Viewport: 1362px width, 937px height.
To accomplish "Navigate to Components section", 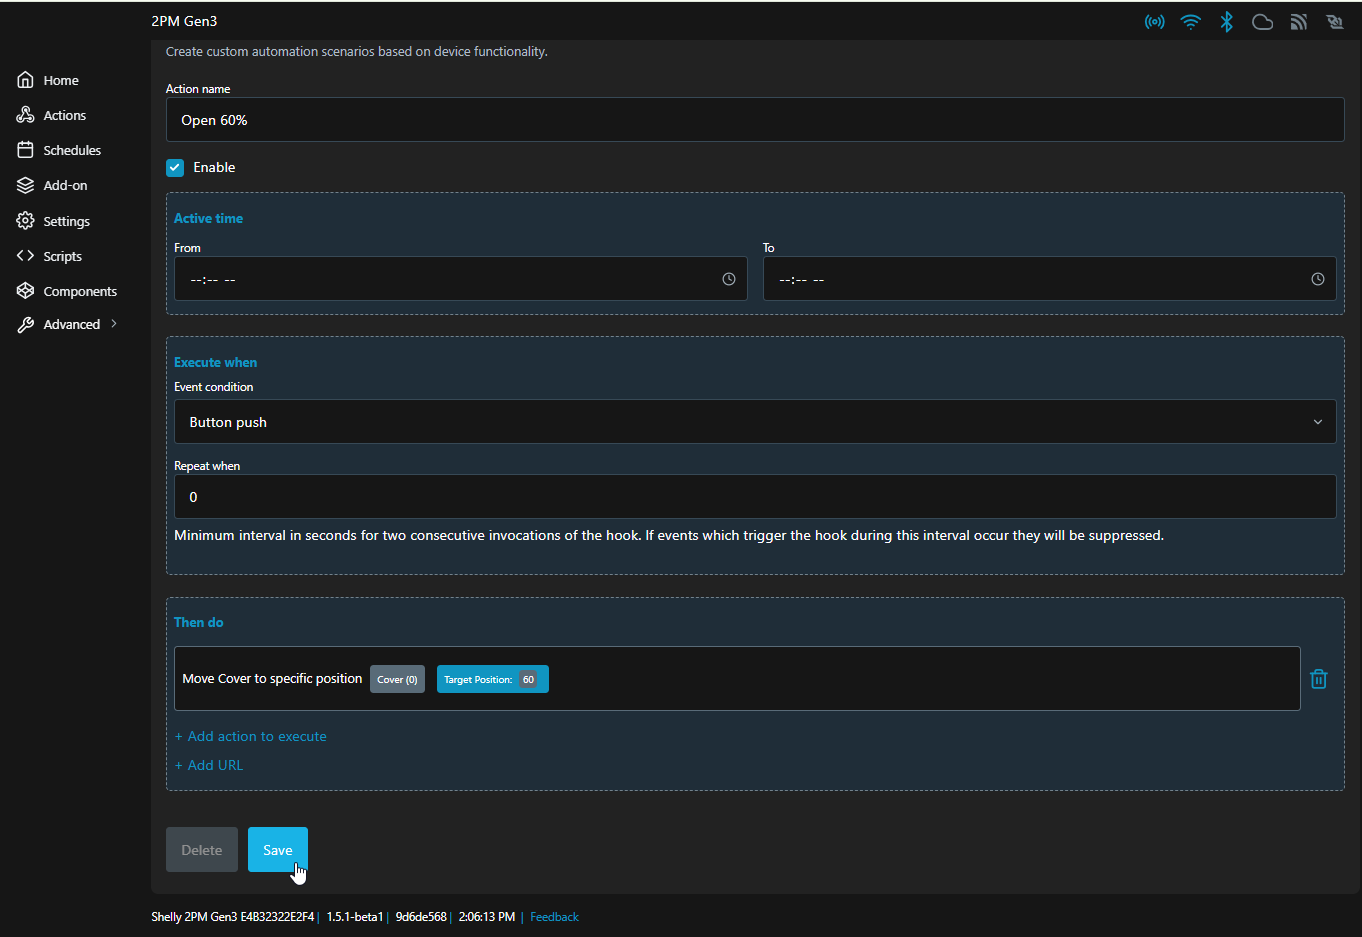I will pyautogui.click(x=80, y=291).
